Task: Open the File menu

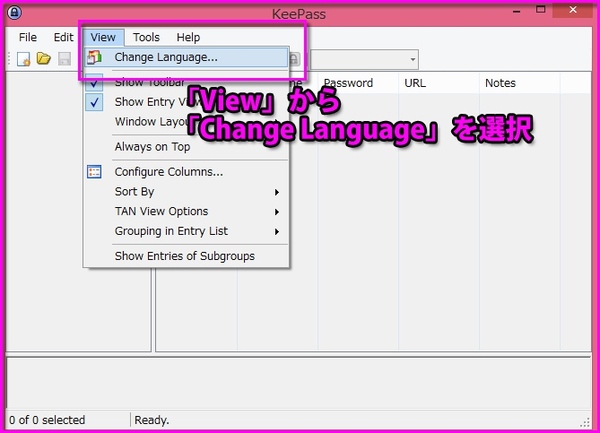Action: click(x=28, y=37)
